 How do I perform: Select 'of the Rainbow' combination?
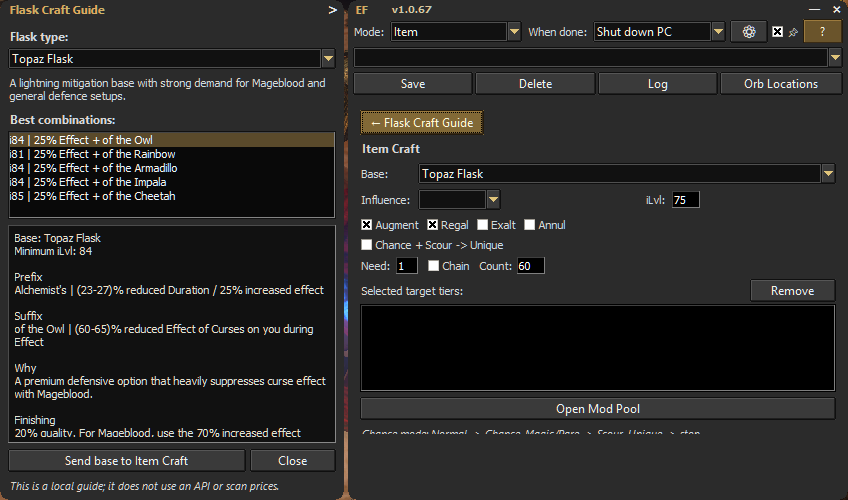[x=171, y=154]
